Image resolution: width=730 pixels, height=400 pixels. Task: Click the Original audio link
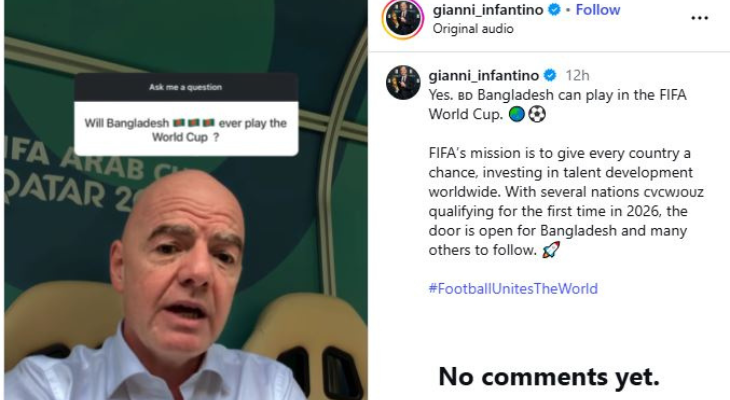click(473, 29)
